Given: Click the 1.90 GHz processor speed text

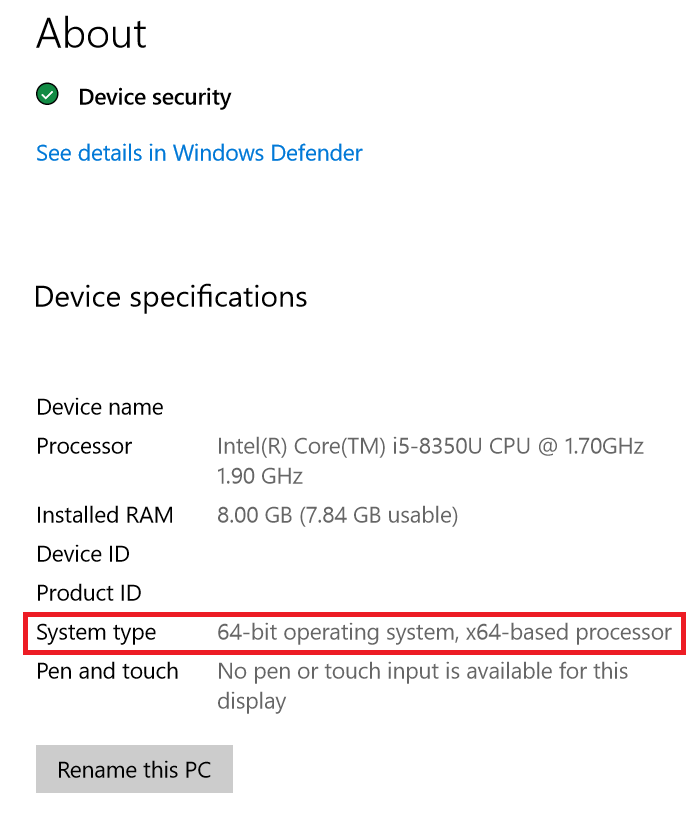Looking at the screenshot, I should pyautogui.click(x=260, y=476).
